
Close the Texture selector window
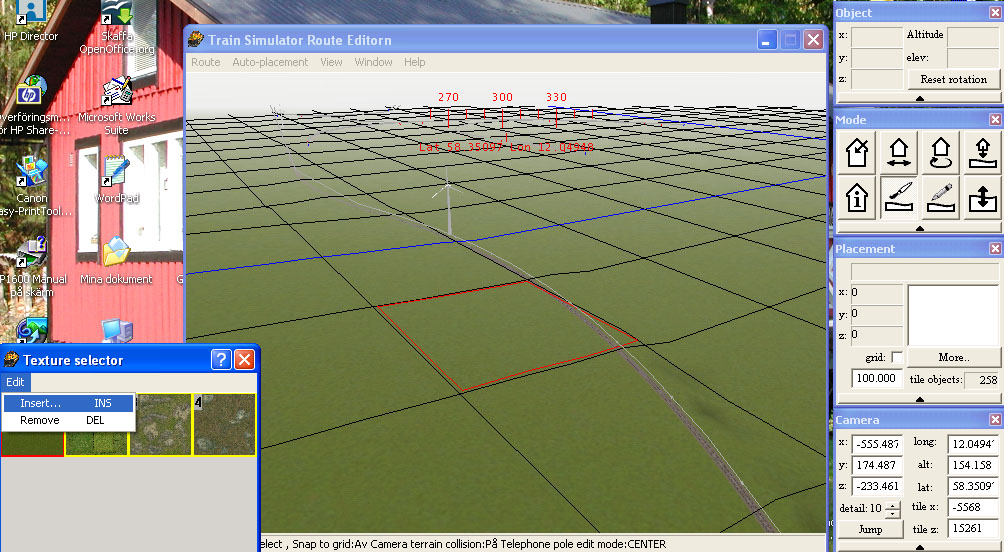tap(245, 360)
